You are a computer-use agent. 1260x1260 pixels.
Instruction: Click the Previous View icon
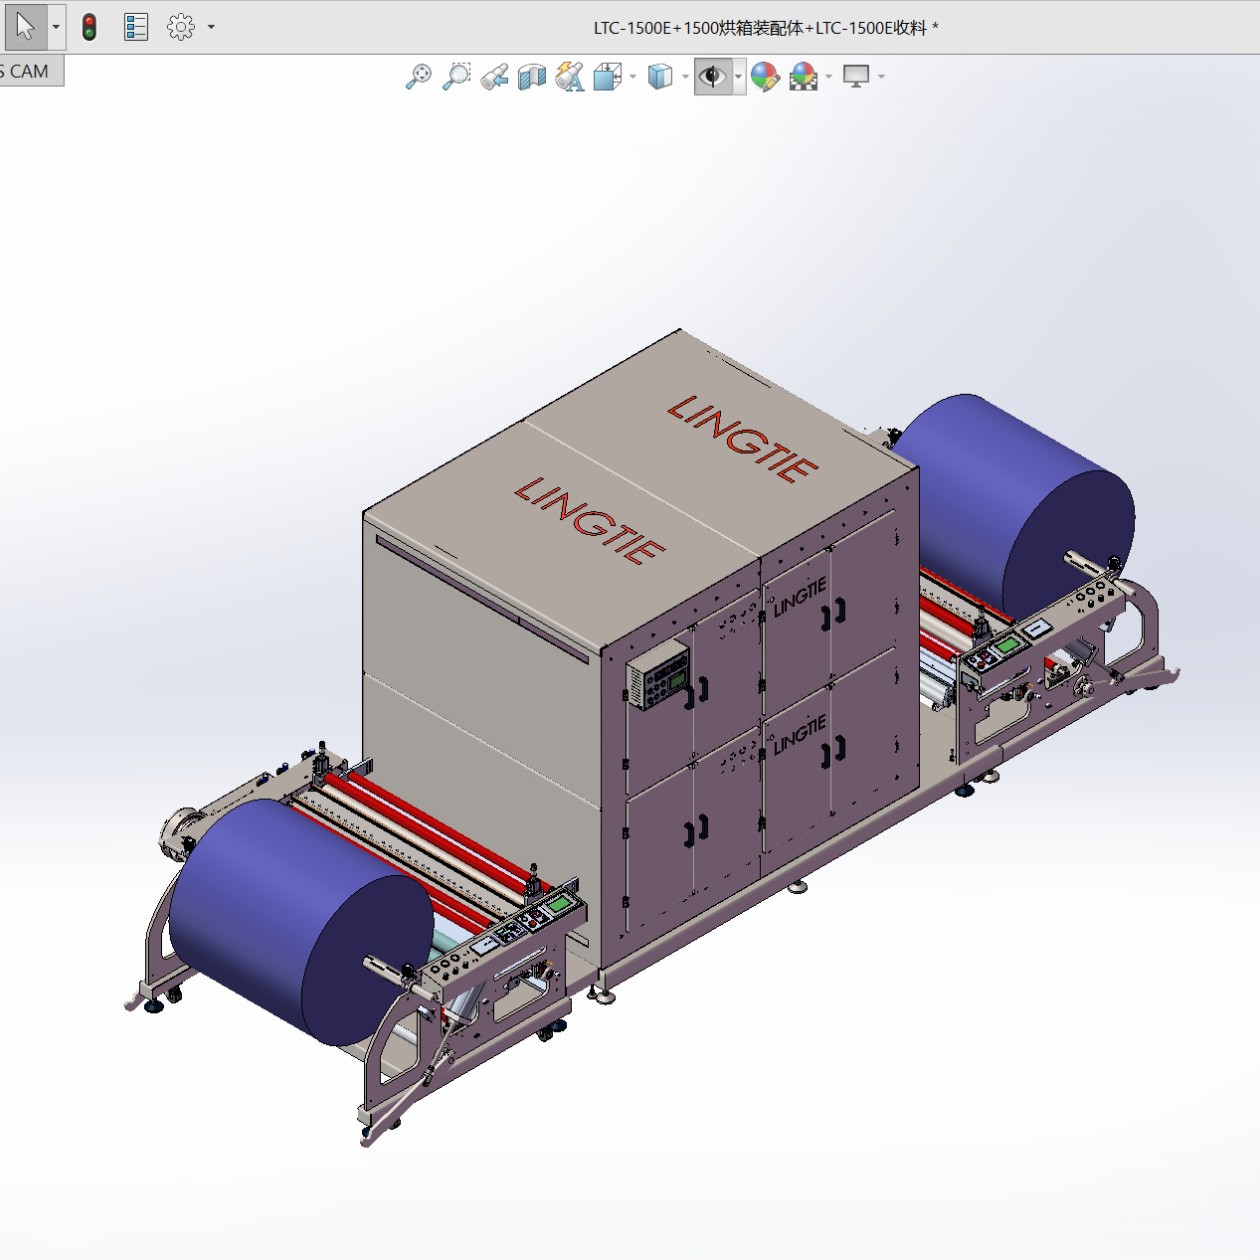tap(494, 76)
